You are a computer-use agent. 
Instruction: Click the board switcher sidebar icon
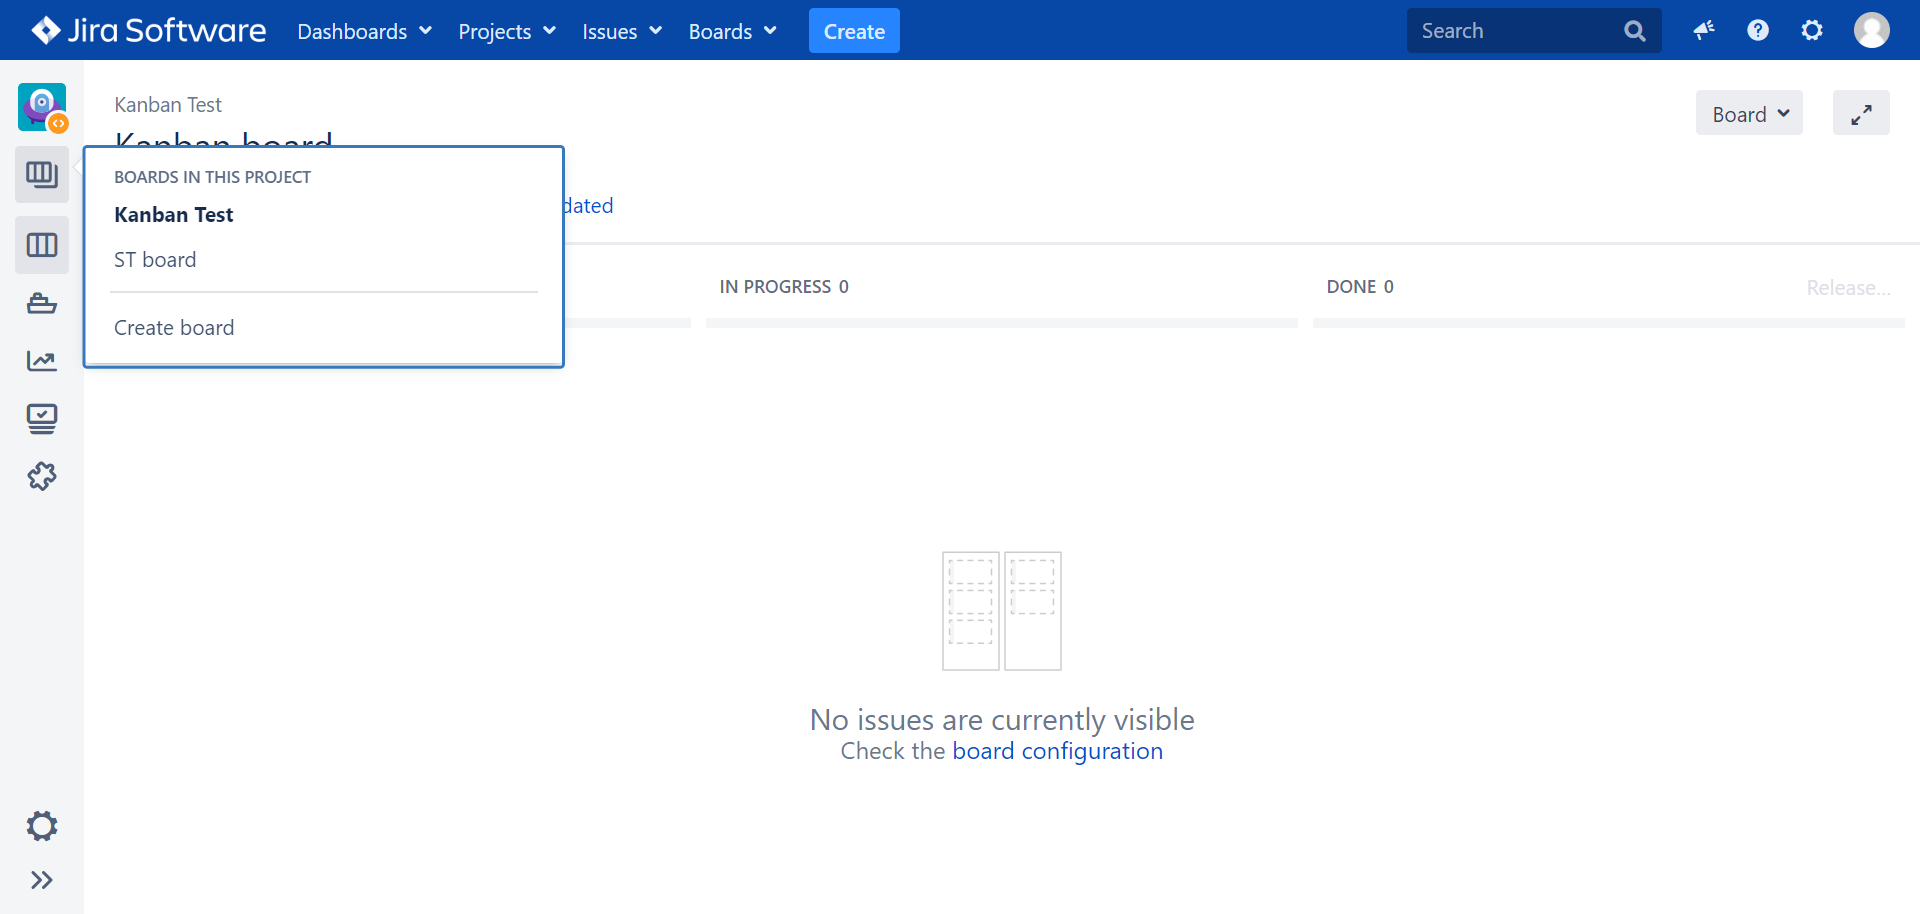click(x=42, y=175)
